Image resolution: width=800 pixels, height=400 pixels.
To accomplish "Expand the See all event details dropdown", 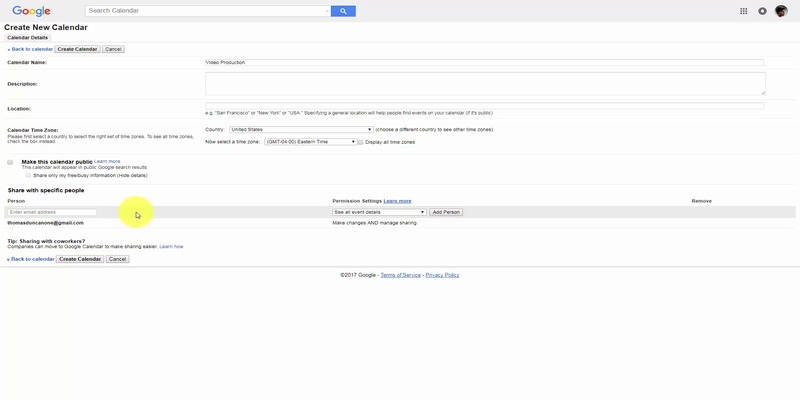I will pos(380,212).
